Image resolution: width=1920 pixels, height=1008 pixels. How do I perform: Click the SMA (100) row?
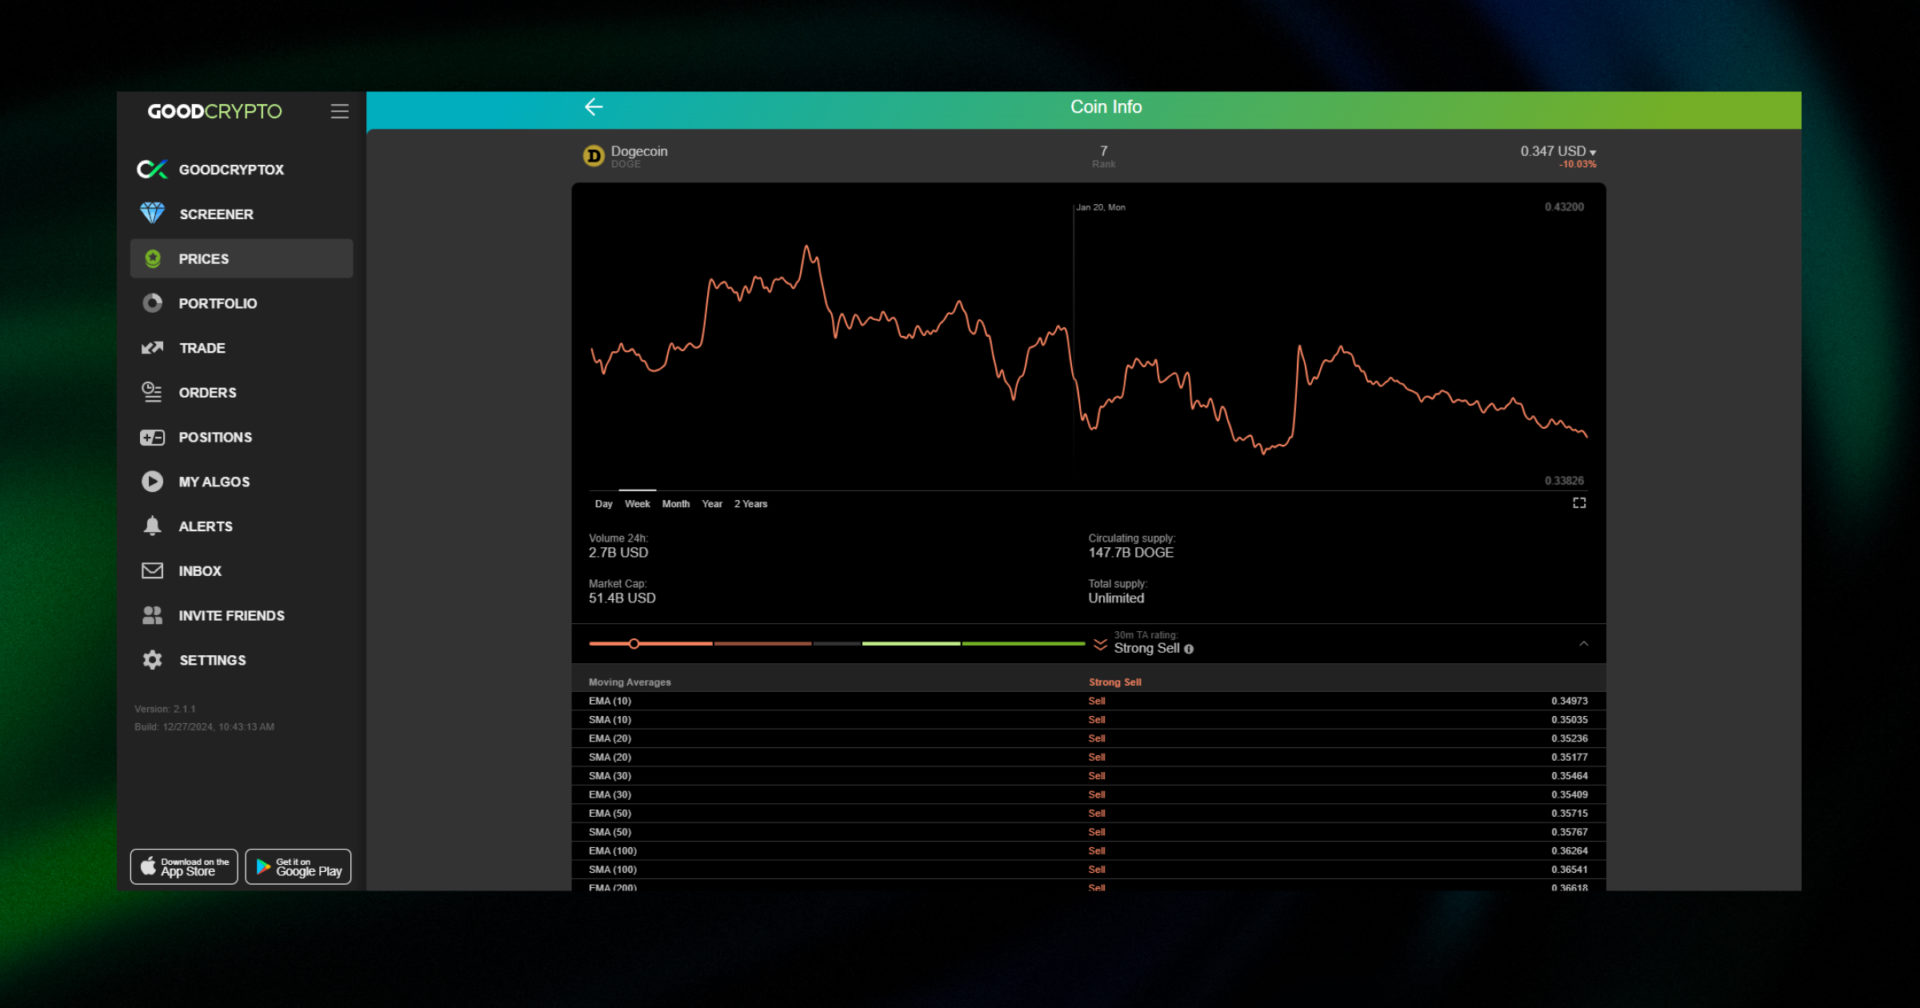click(1088, 870)
